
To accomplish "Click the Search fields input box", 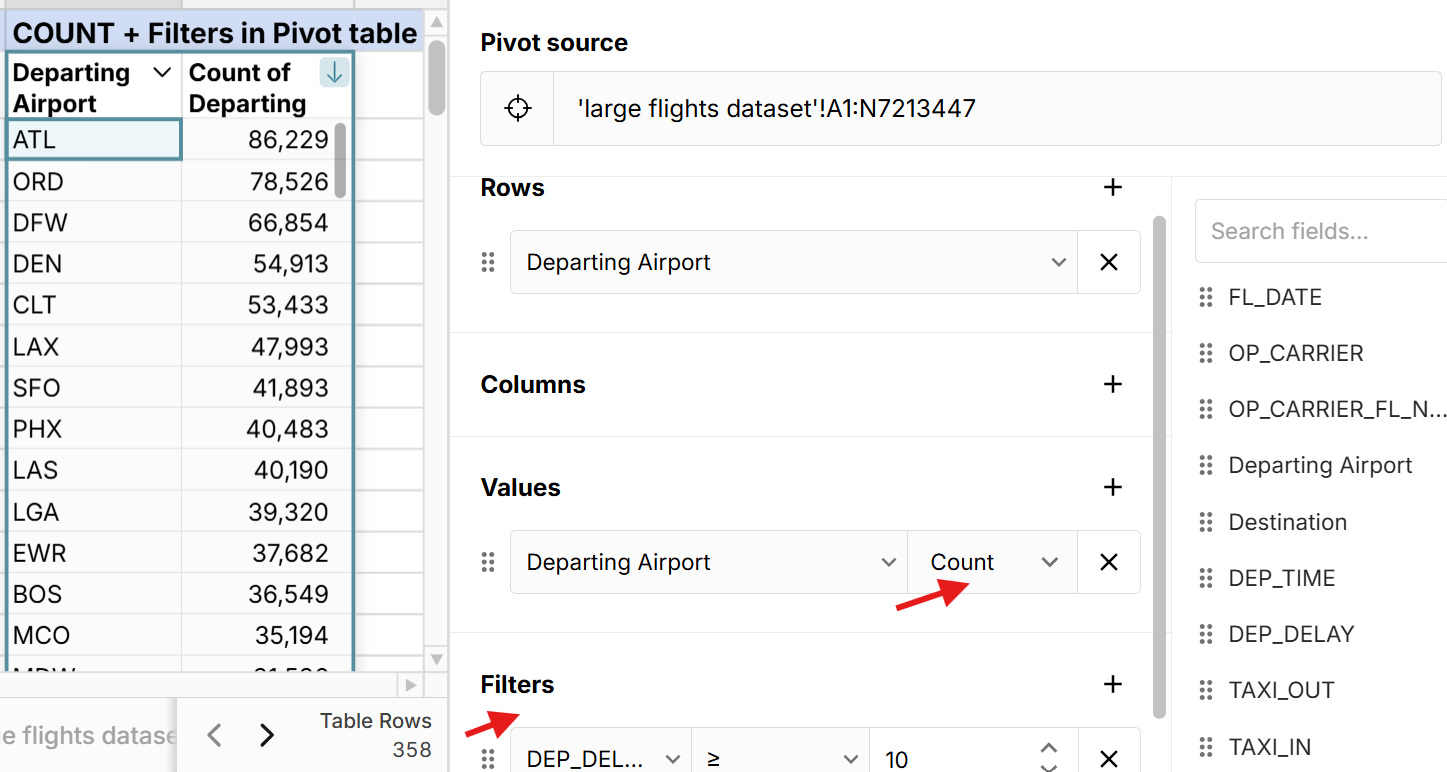I will (1320, 232).
